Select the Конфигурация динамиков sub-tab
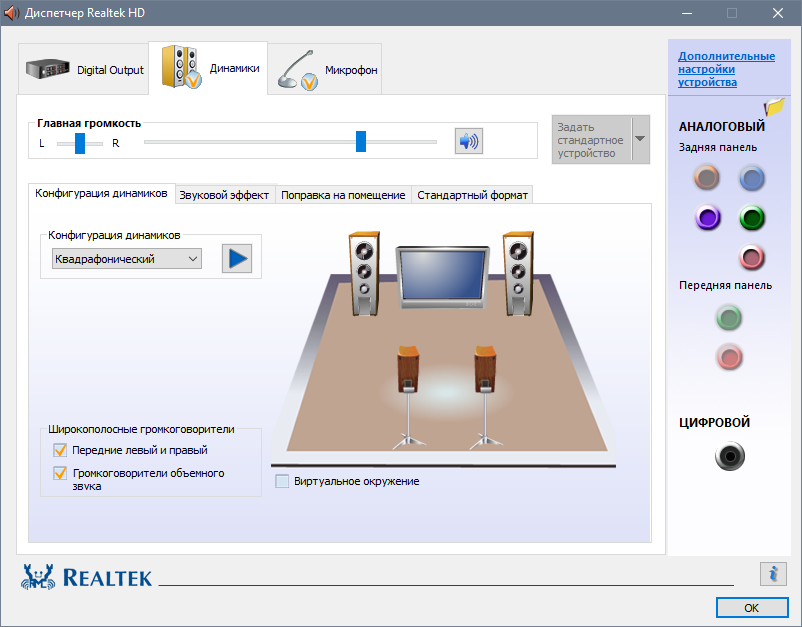The image size is (802, 627). [101, 193]
